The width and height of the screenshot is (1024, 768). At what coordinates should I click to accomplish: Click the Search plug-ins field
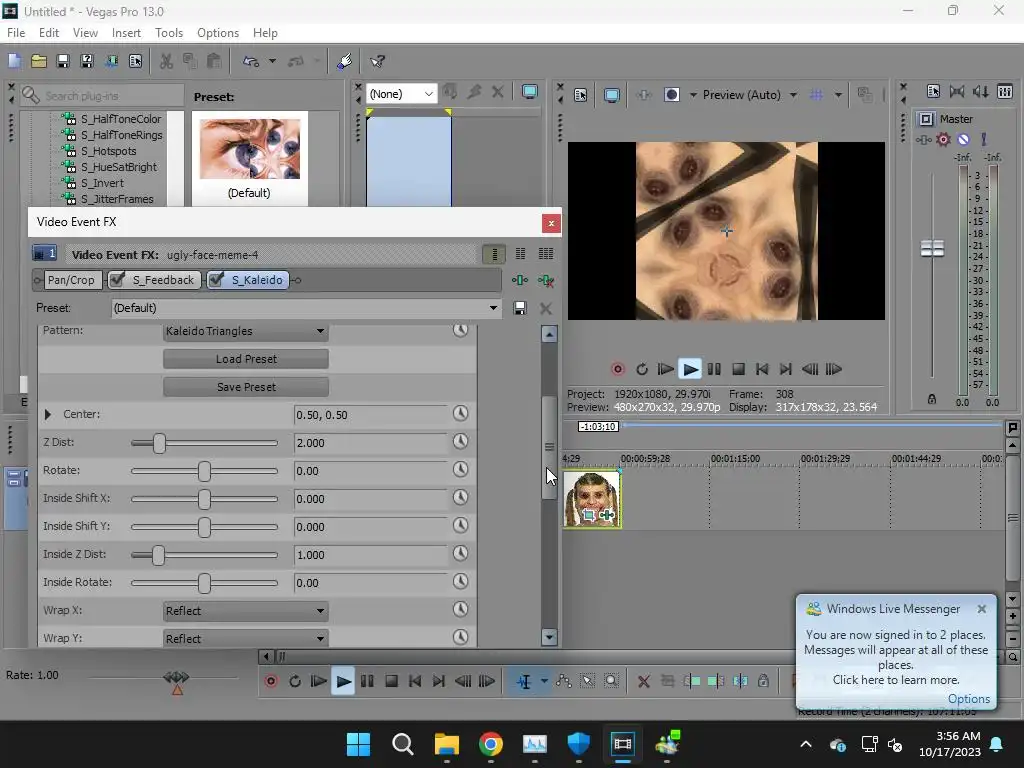click(103, 96)
